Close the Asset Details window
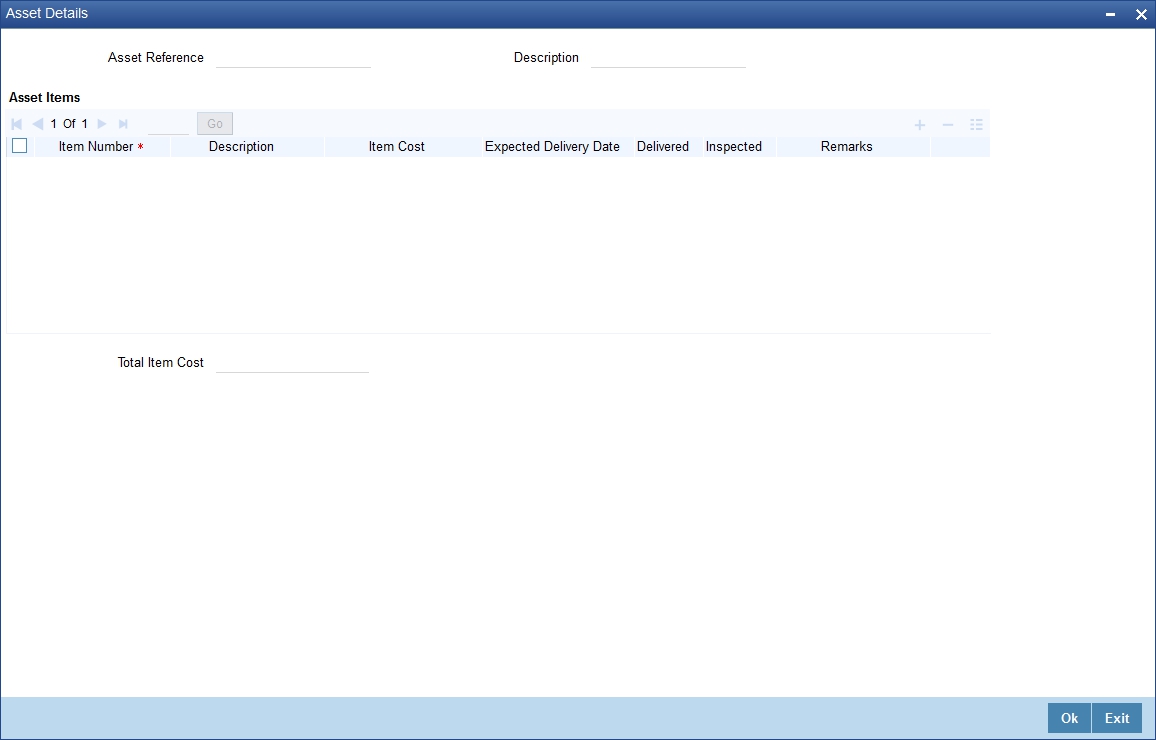This screenshot has width=1156, height=740. (x=1141, y=15)
